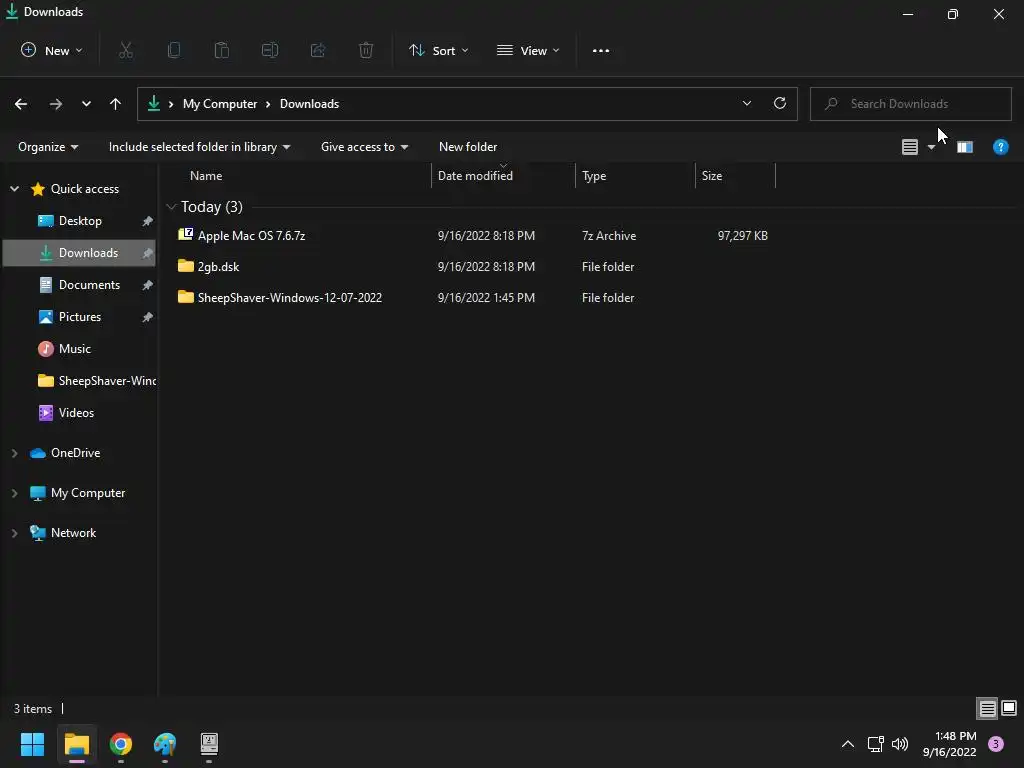This screenshot has width=1024, height=768.
Task: Select the Apple Mac OS 7.6.7z file name
Action: (x=251, y=236)
